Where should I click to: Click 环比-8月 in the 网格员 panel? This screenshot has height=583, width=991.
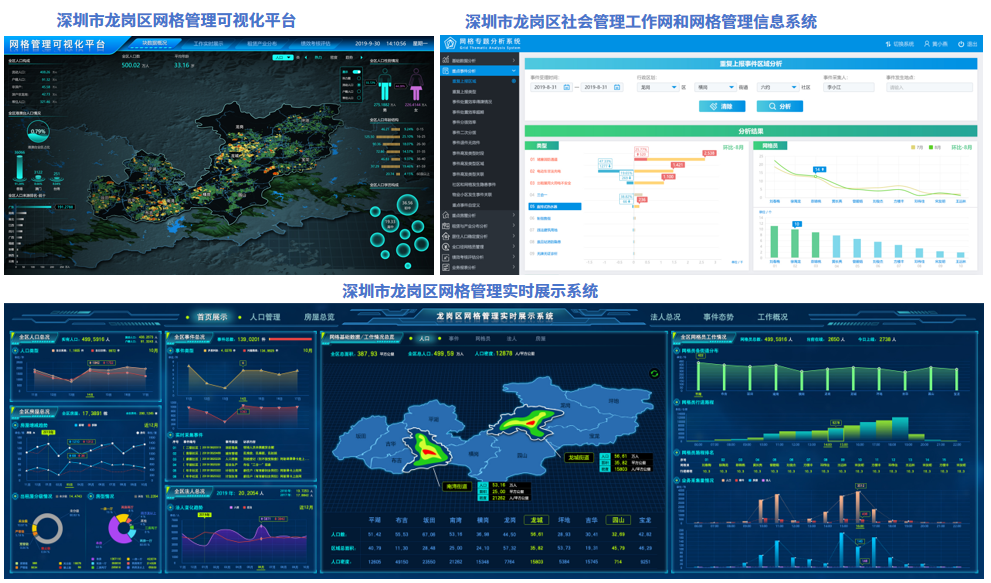coord(962,147)
